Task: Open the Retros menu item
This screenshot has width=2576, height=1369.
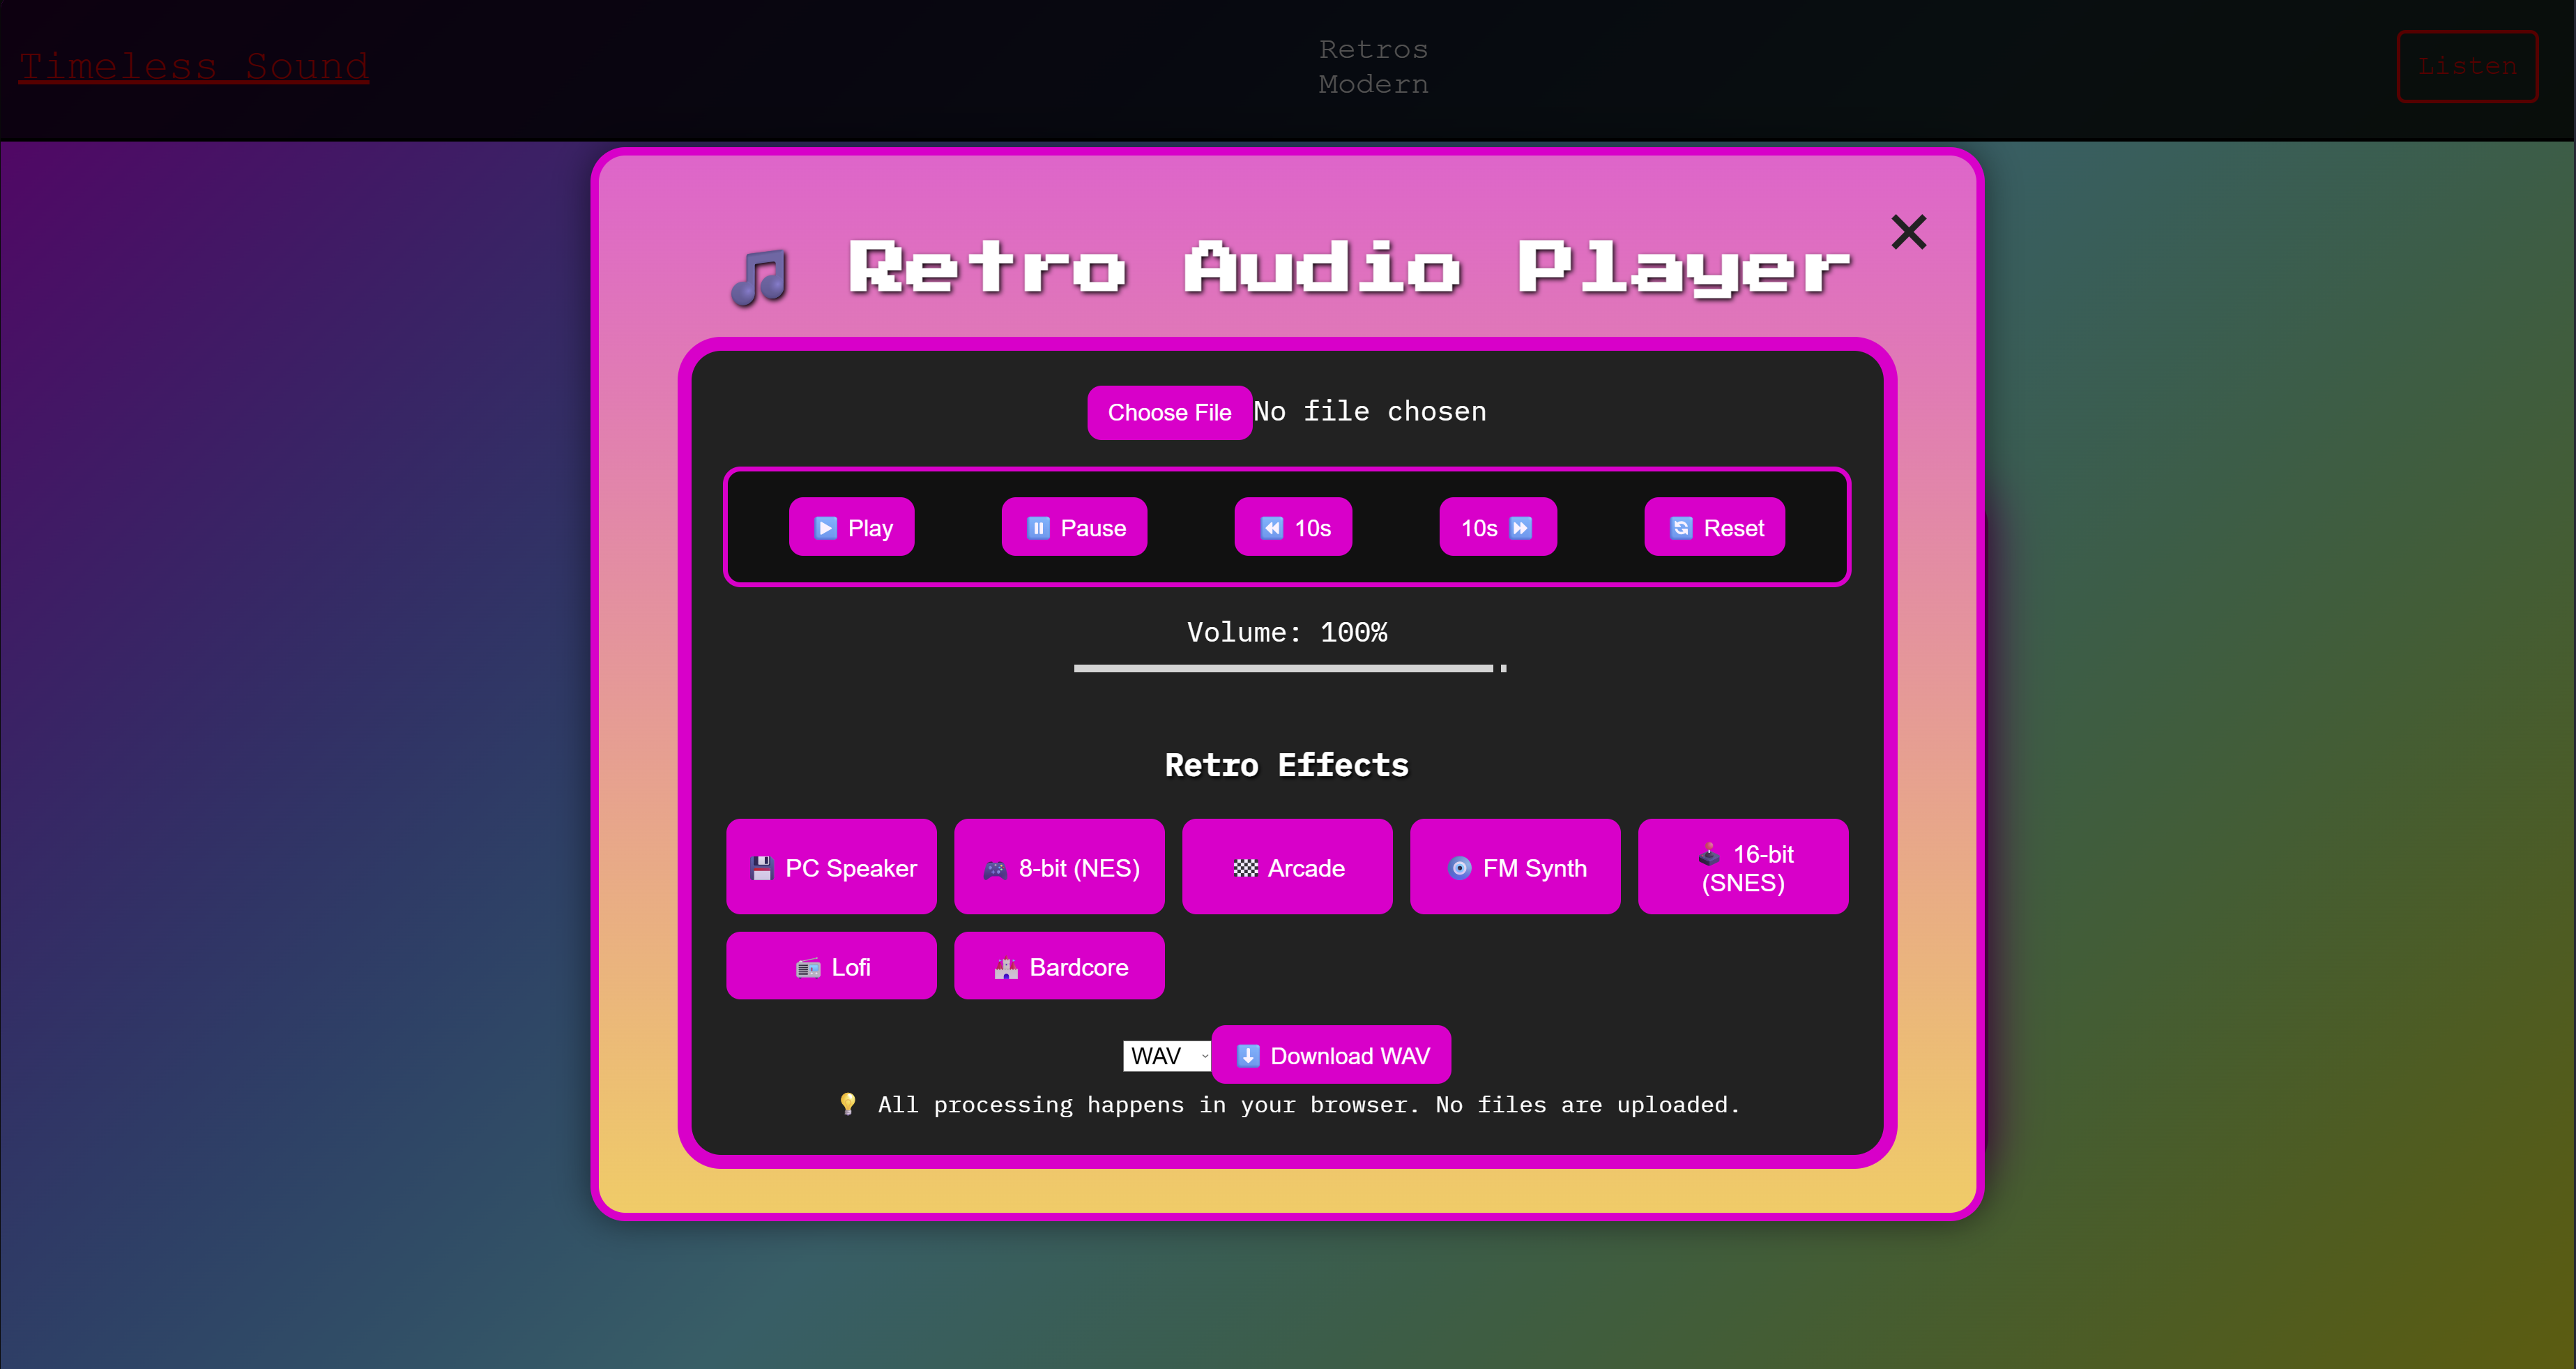Action: 1373,49
